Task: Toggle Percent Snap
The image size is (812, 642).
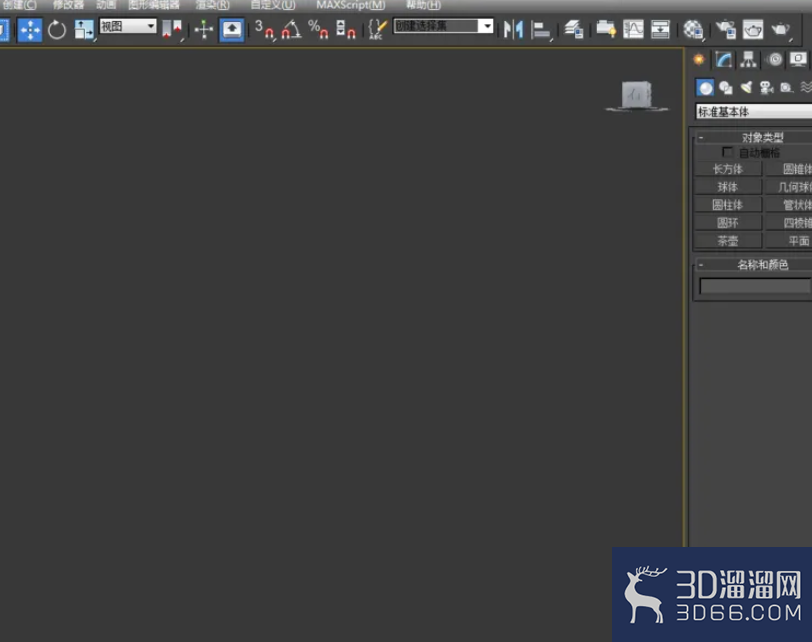Action: pos(318,30)
